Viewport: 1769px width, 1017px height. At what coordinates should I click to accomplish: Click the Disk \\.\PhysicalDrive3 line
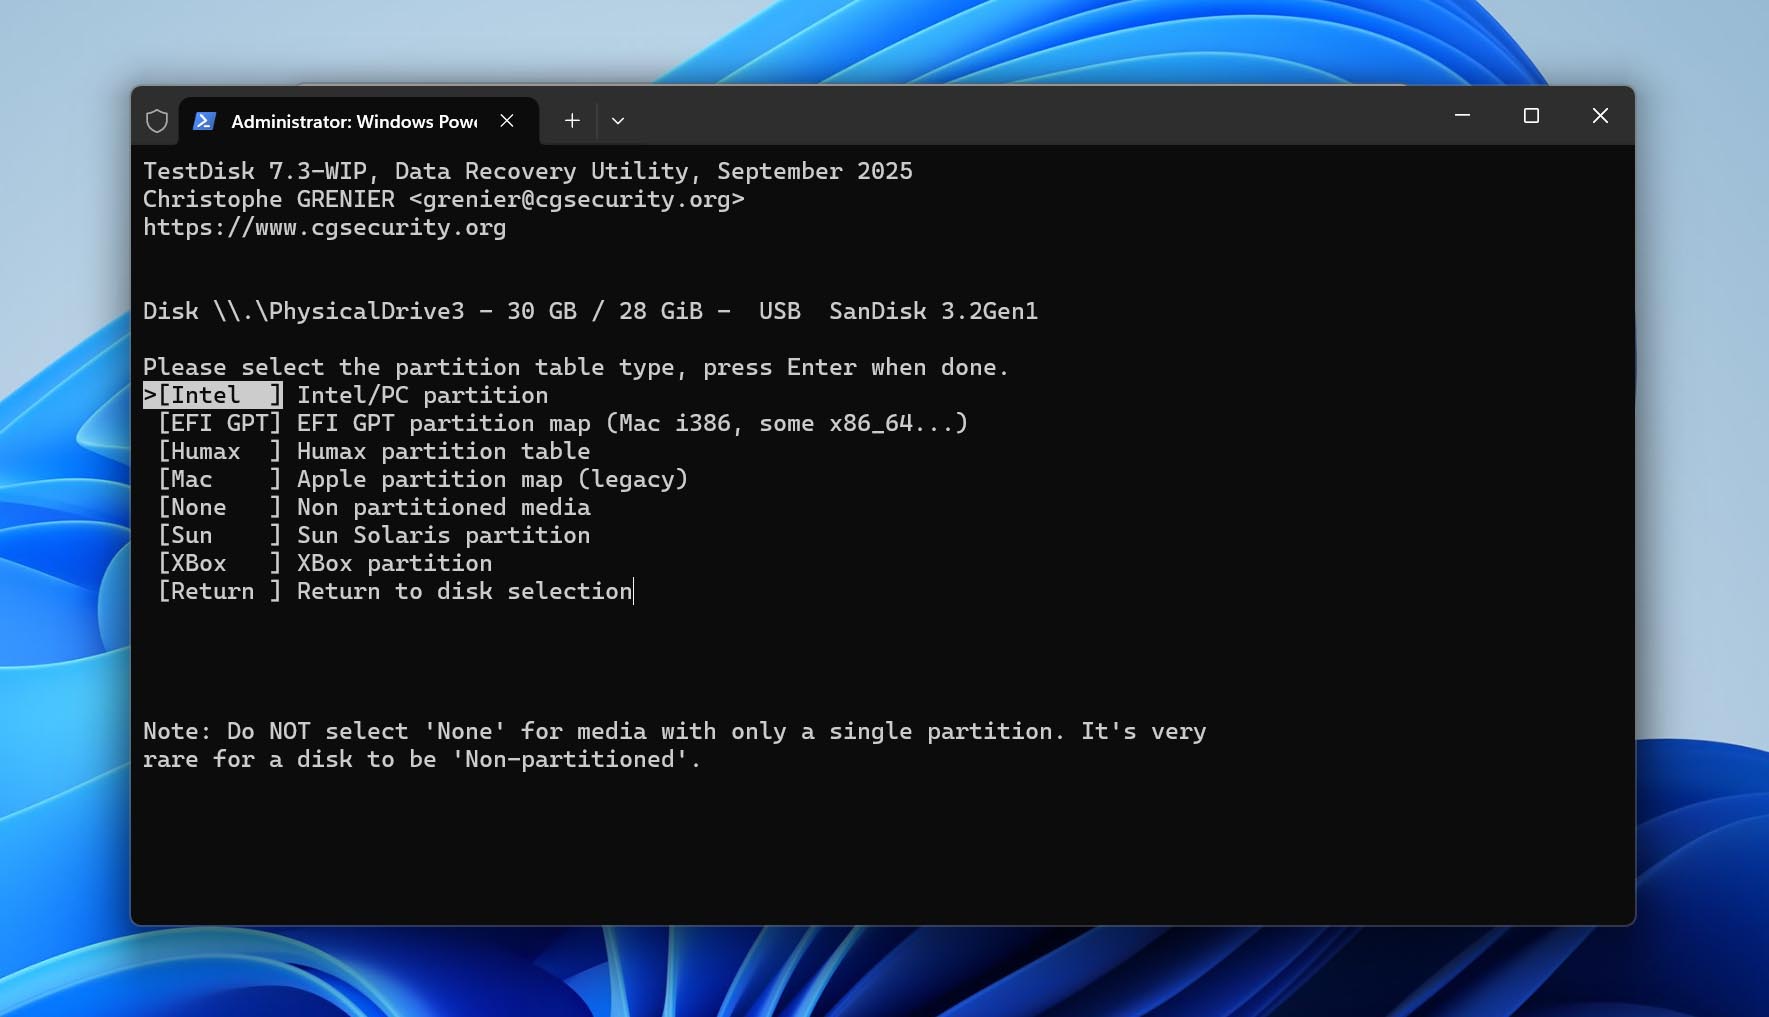click(590, 312)
